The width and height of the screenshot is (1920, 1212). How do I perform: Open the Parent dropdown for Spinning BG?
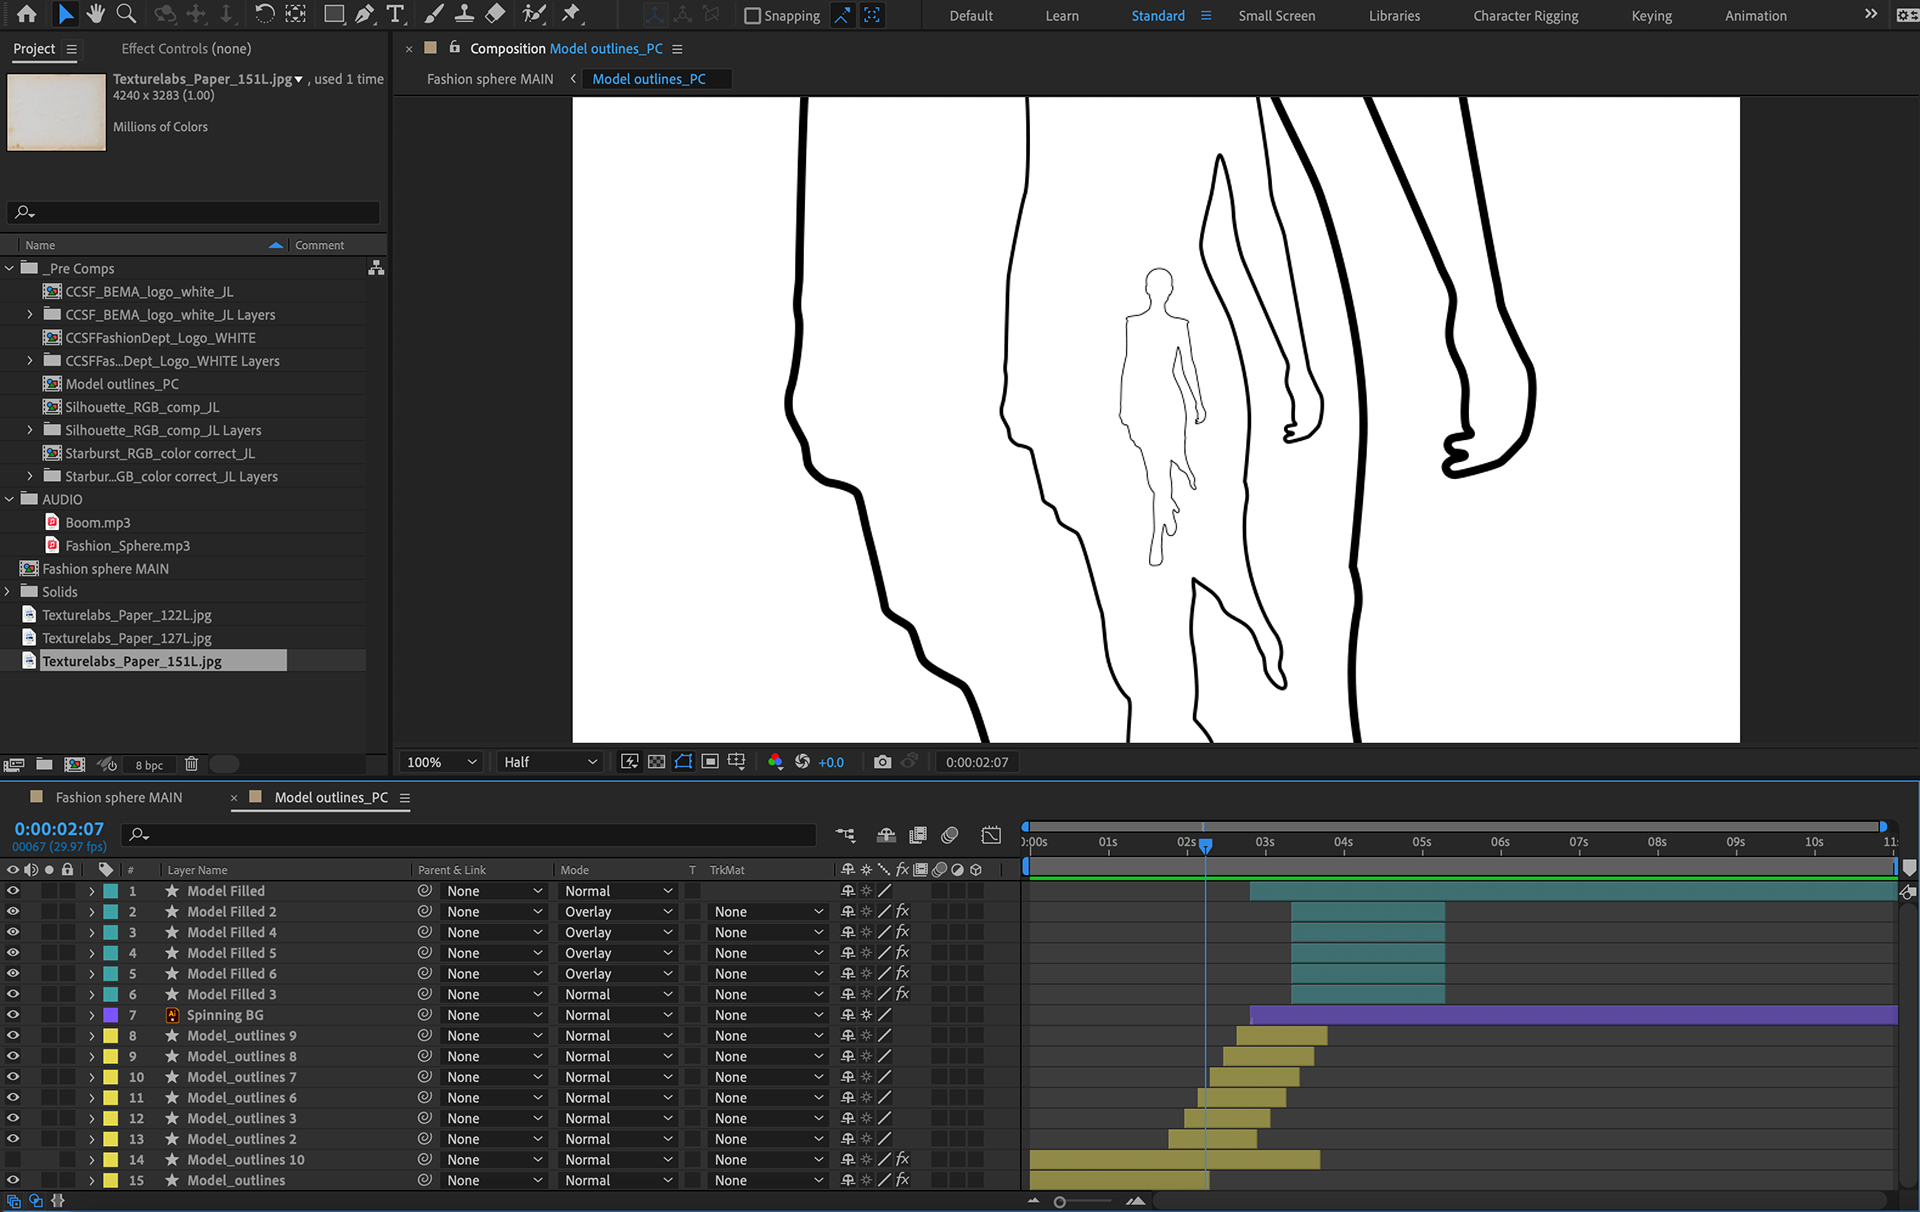(494, 1015)
